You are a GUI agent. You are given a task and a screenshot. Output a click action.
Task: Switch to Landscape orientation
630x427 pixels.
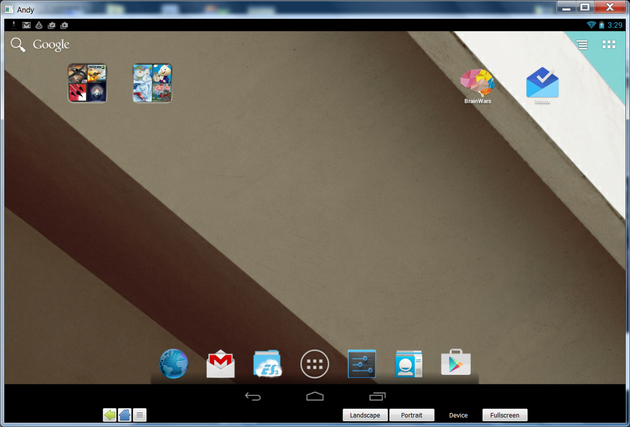click(364, 415)
